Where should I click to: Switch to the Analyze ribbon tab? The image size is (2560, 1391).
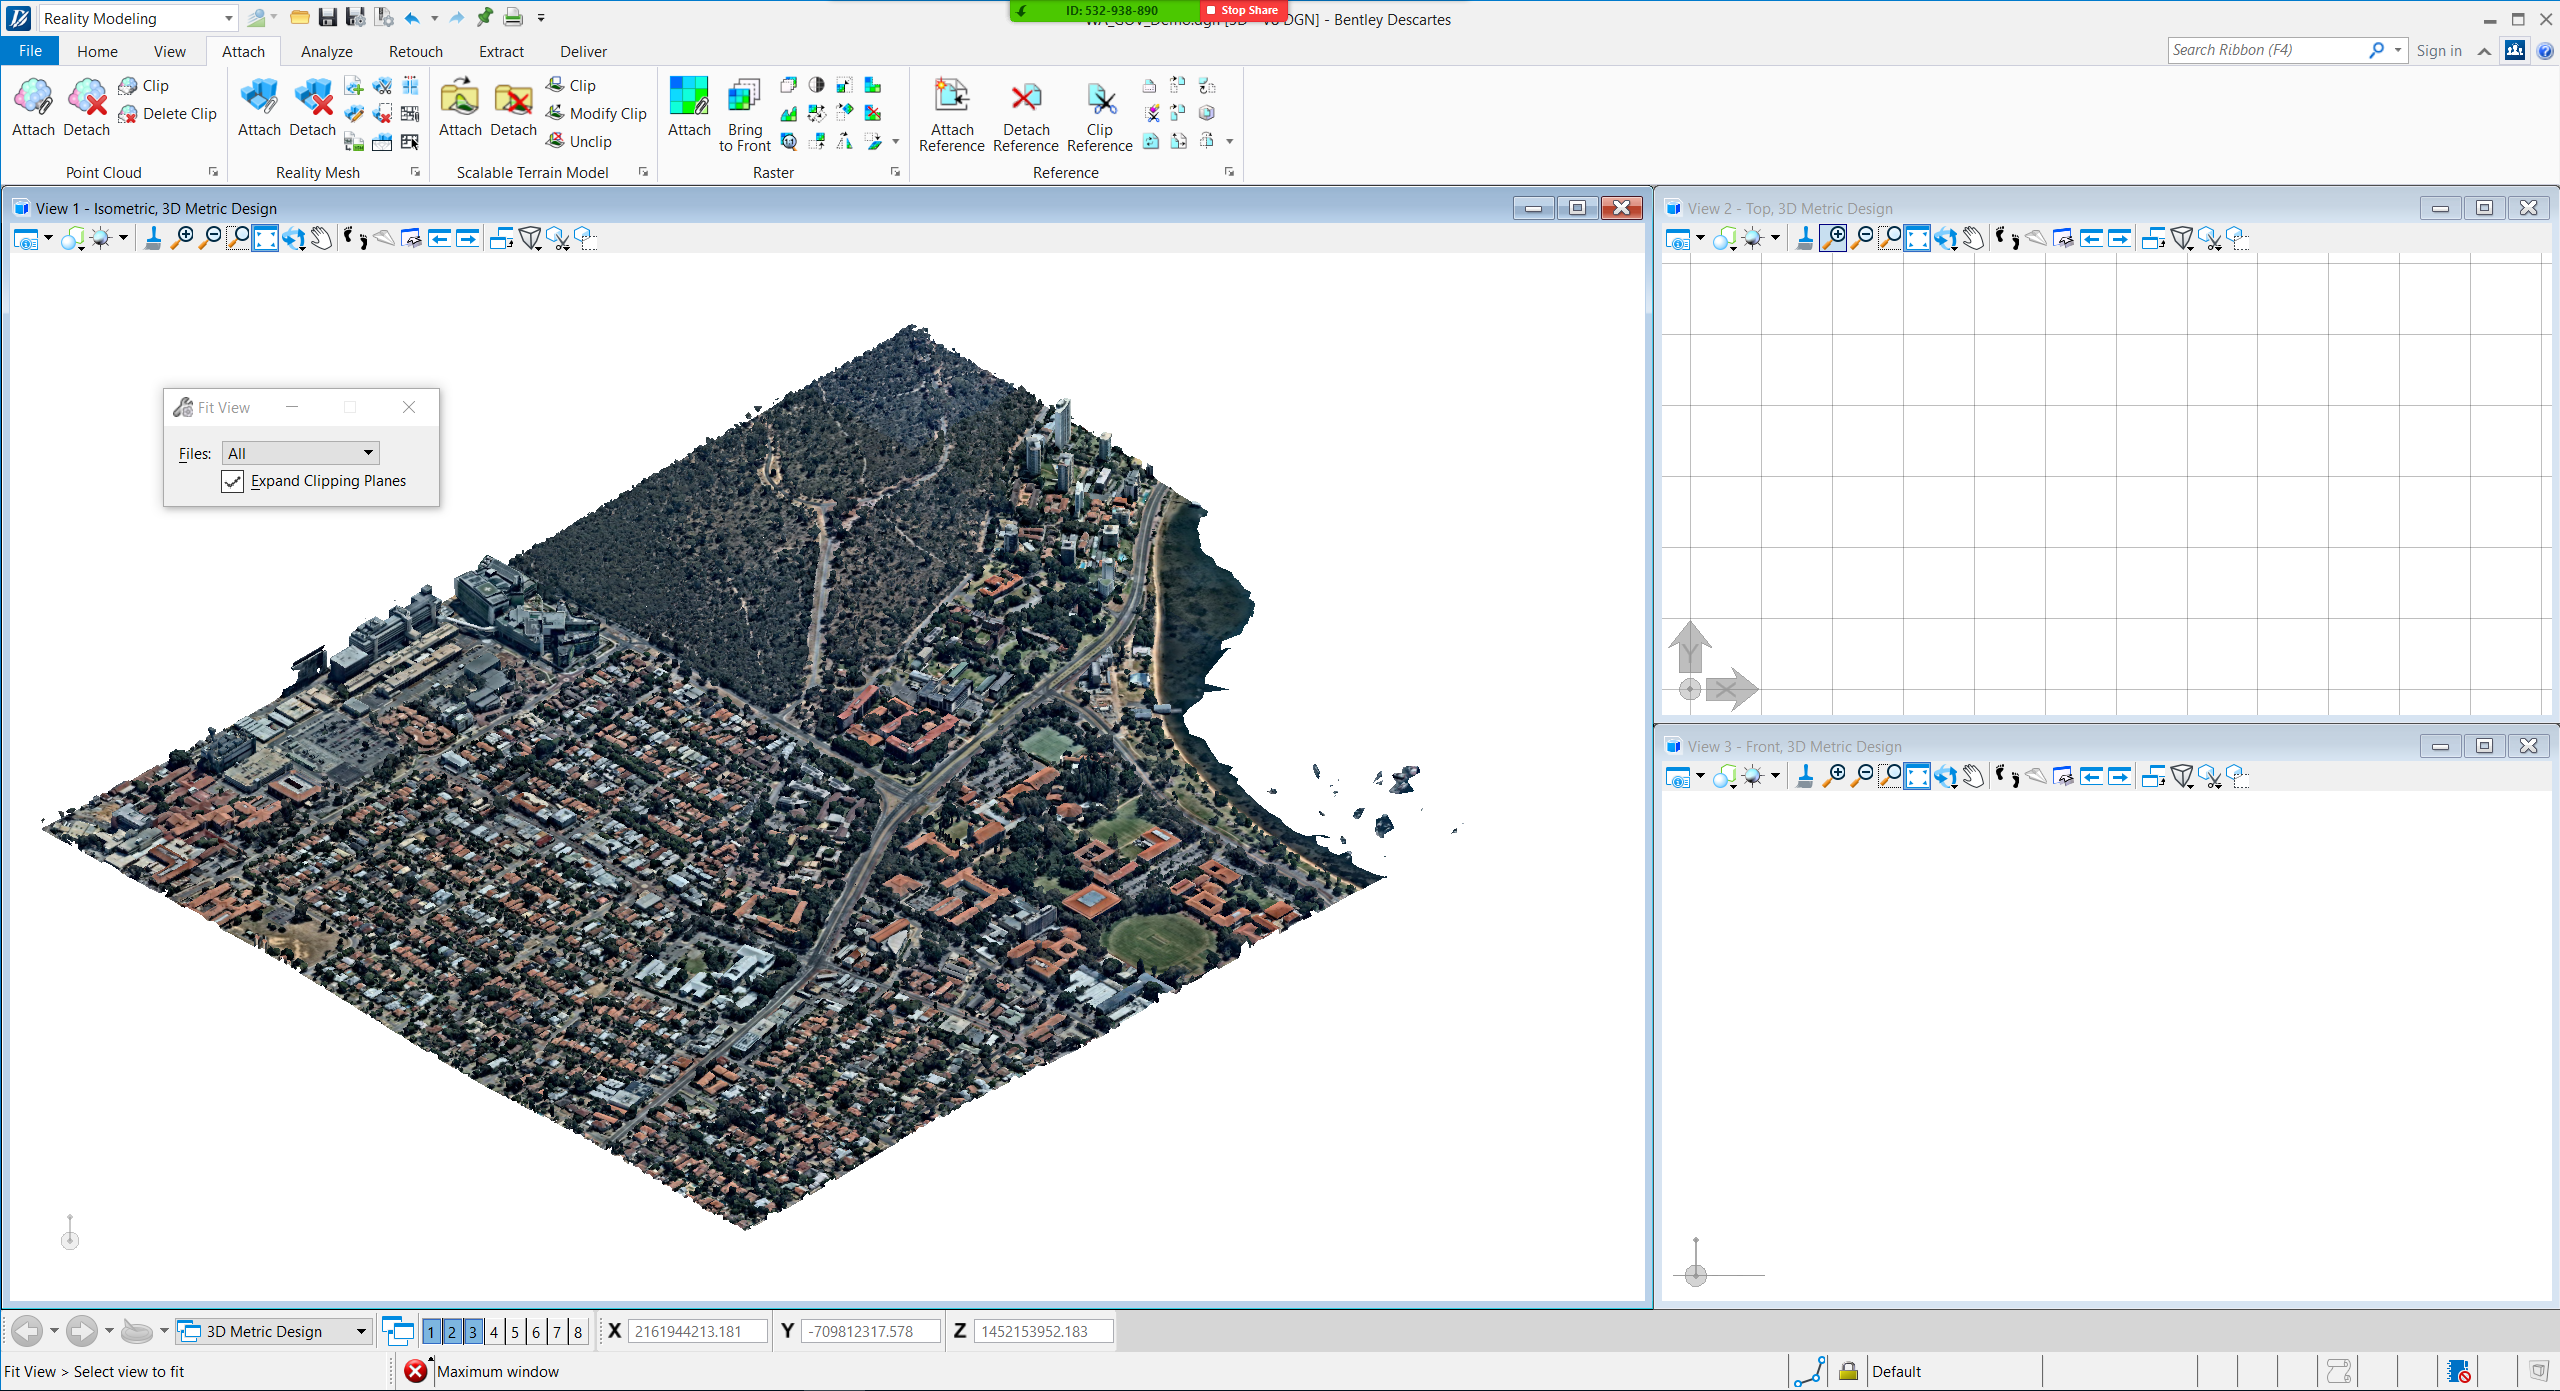tap(326, 51)
